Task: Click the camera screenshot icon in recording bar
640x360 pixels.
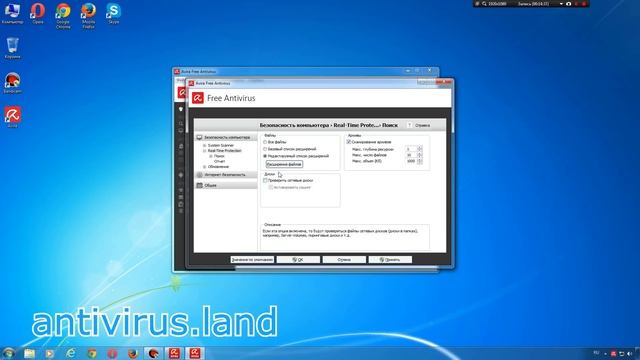Action: point(569,4)
